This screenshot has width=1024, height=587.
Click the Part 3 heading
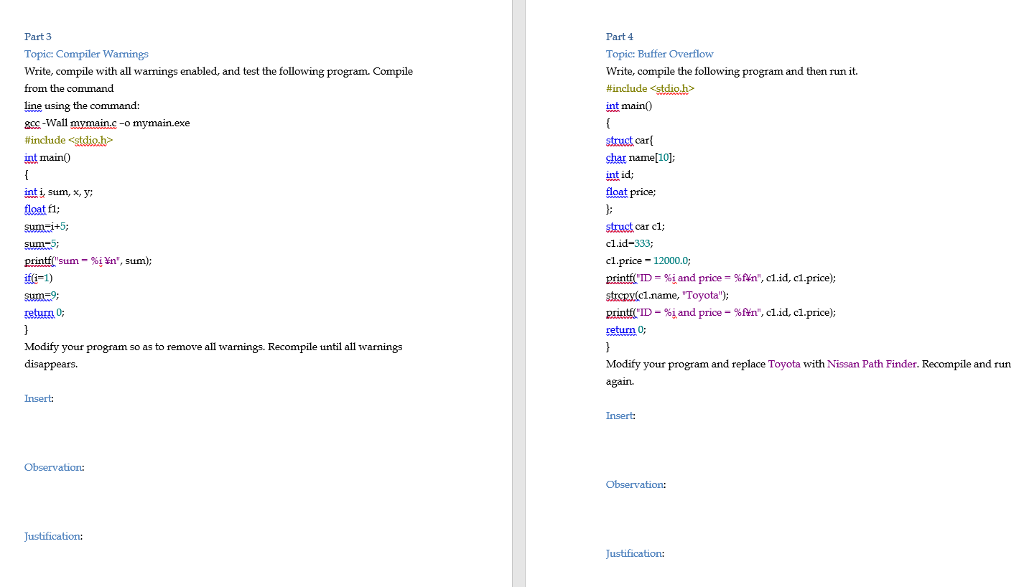[x=37, y=36]
